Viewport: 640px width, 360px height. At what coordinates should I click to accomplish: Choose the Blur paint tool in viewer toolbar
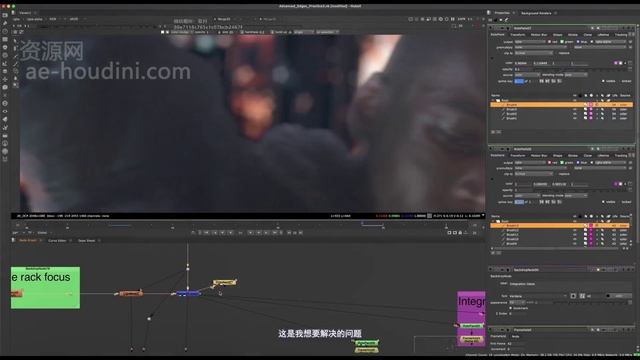16,78
